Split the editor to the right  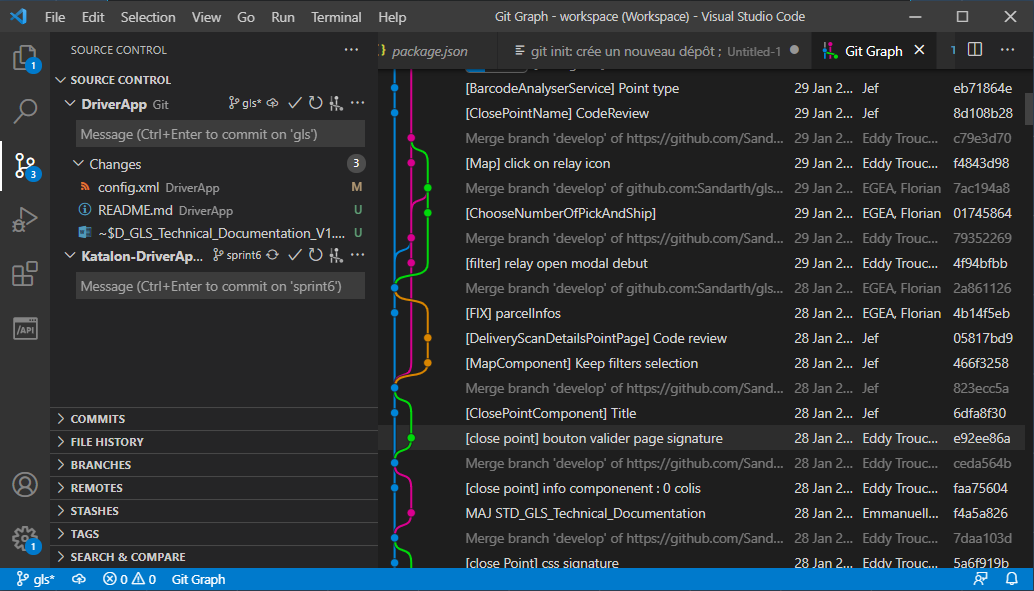(975, 50)
